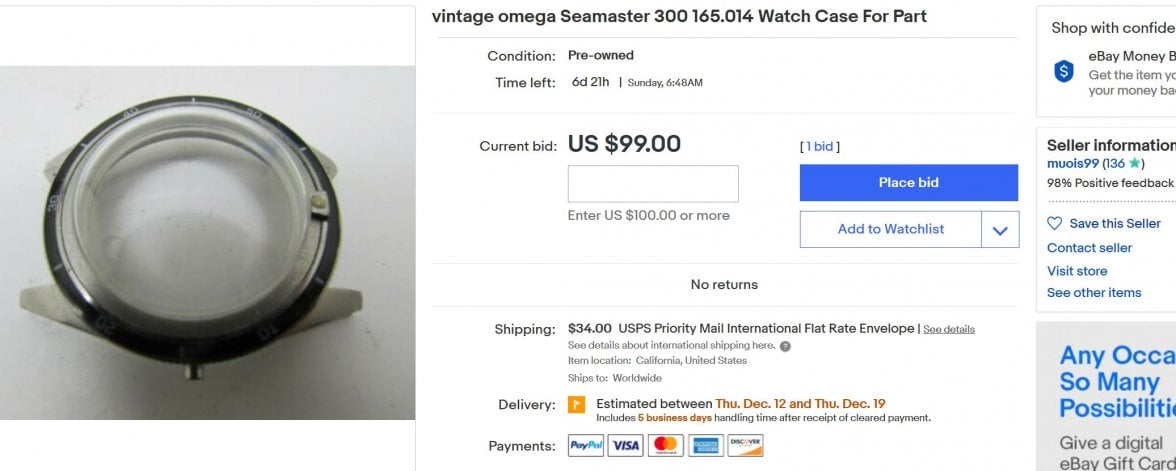Expand the Add to Watchlist dropdown arrow
The image size is (1176, 471).
pyautogui.click(x=1000, y=230)
